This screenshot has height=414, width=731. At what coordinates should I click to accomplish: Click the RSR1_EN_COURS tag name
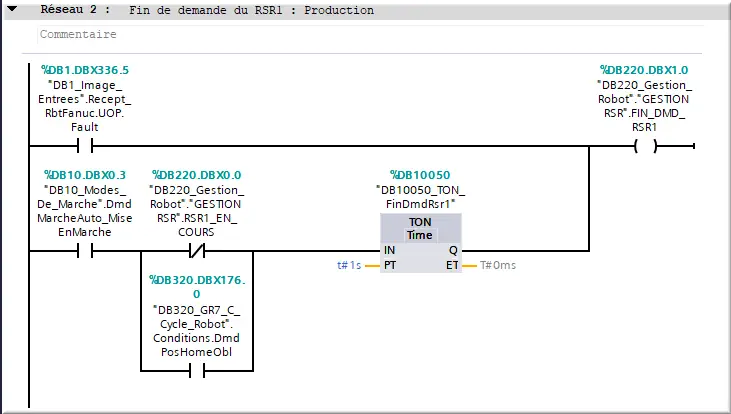click(x=196, y=211)
